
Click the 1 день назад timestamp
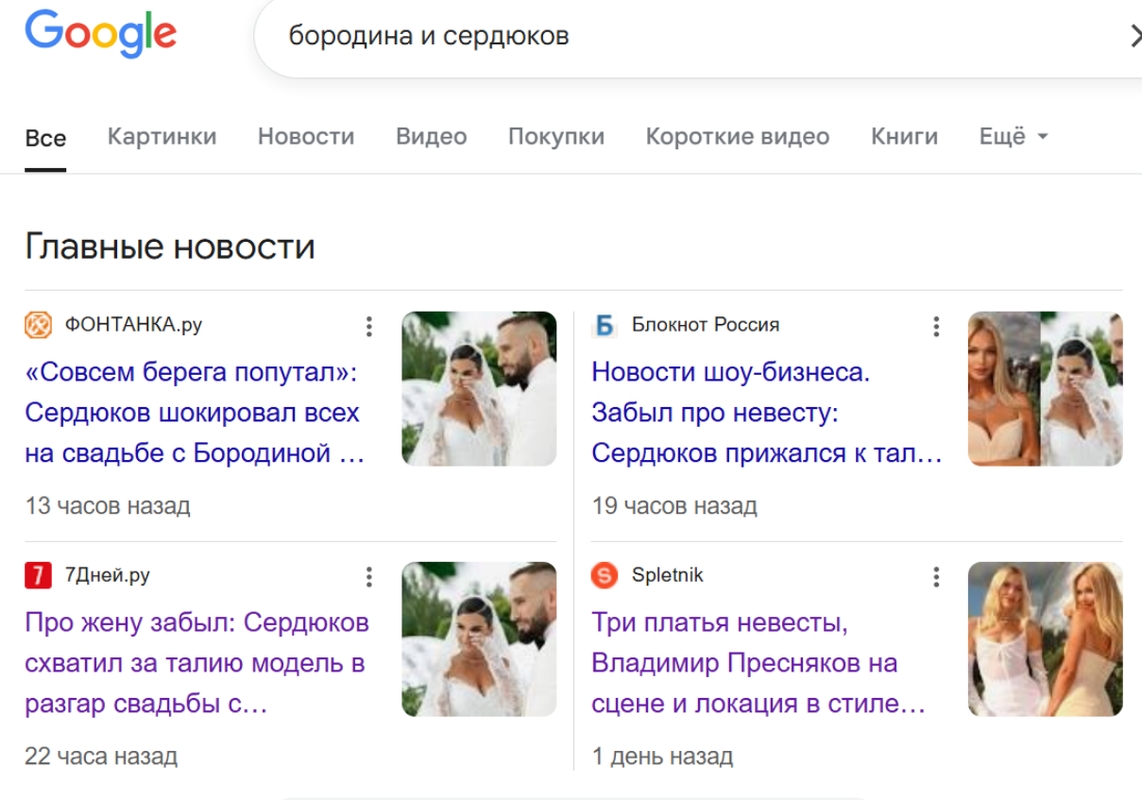(662, 756)
